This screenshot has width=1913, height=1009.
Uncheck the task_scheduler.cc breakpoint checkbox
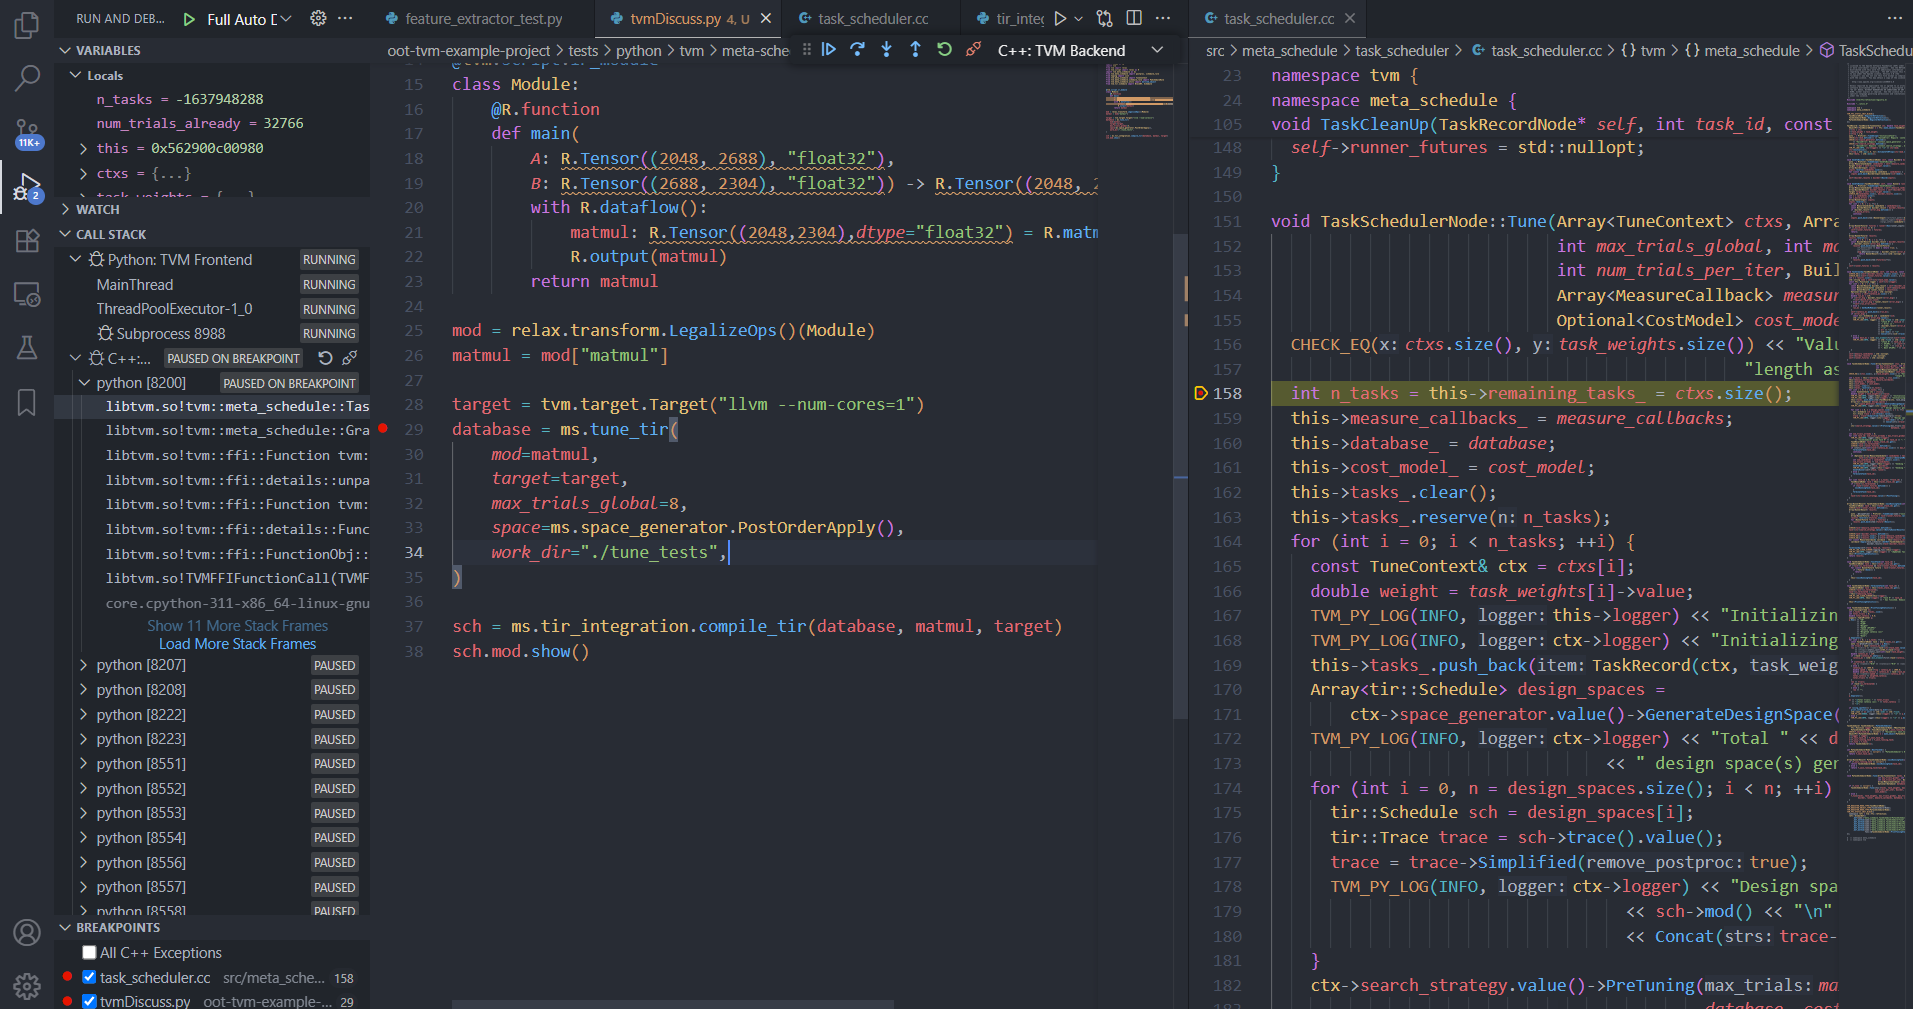(x=90, y=978)
